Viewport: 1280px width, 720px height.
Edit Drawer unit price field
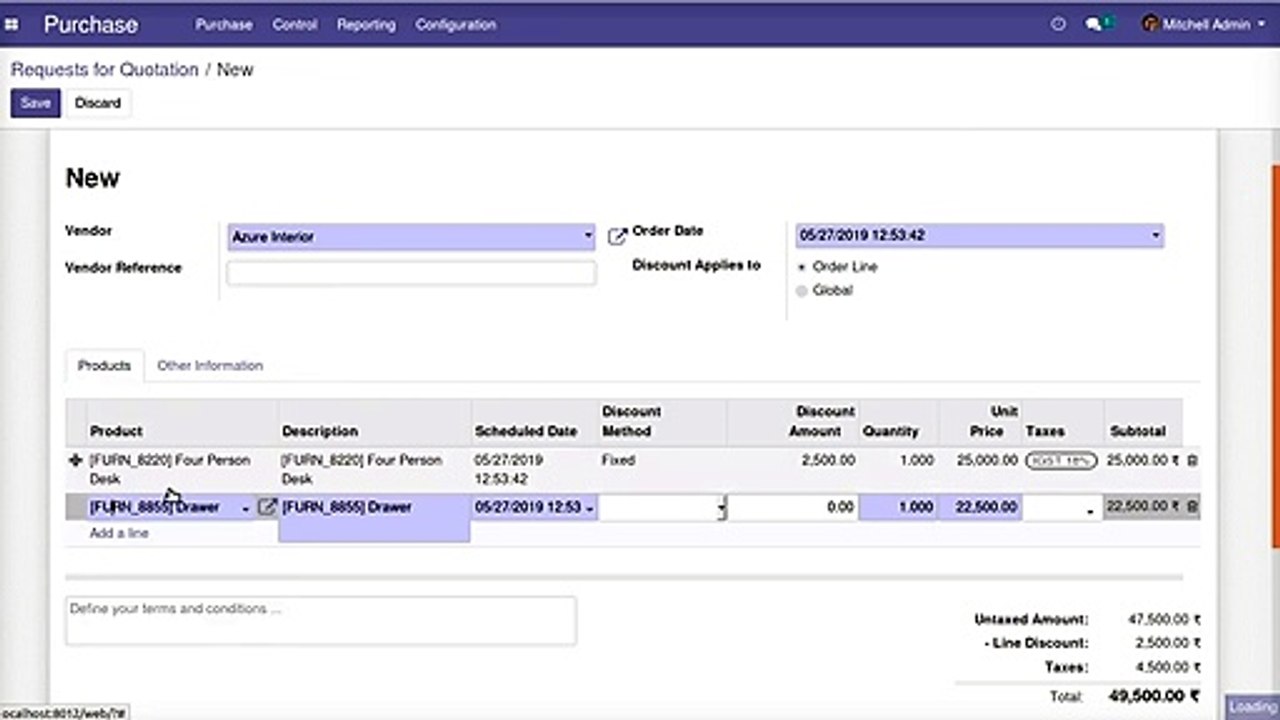tap(980, 507)
